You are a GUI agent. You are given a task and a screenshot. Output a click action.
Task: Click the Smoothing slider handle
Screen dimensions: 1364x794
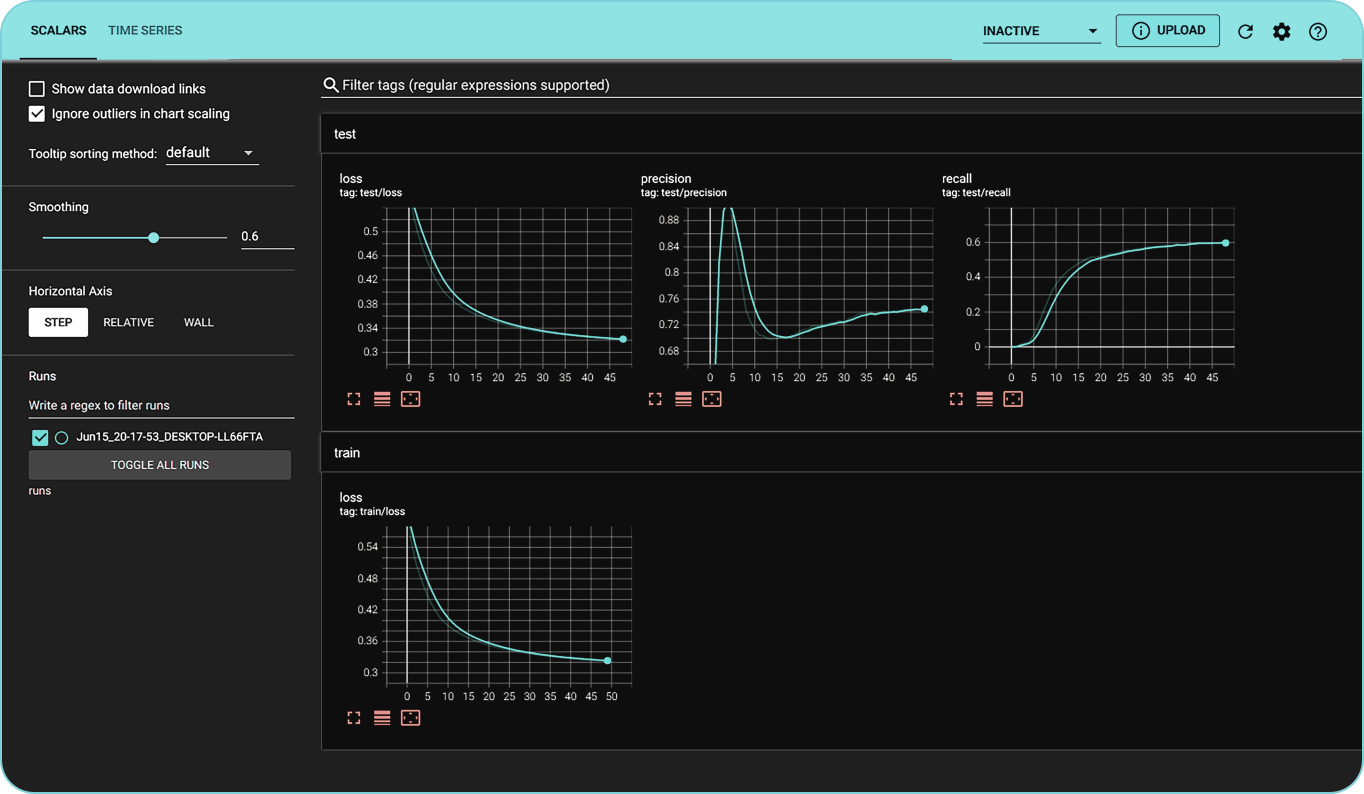point(153,238)
